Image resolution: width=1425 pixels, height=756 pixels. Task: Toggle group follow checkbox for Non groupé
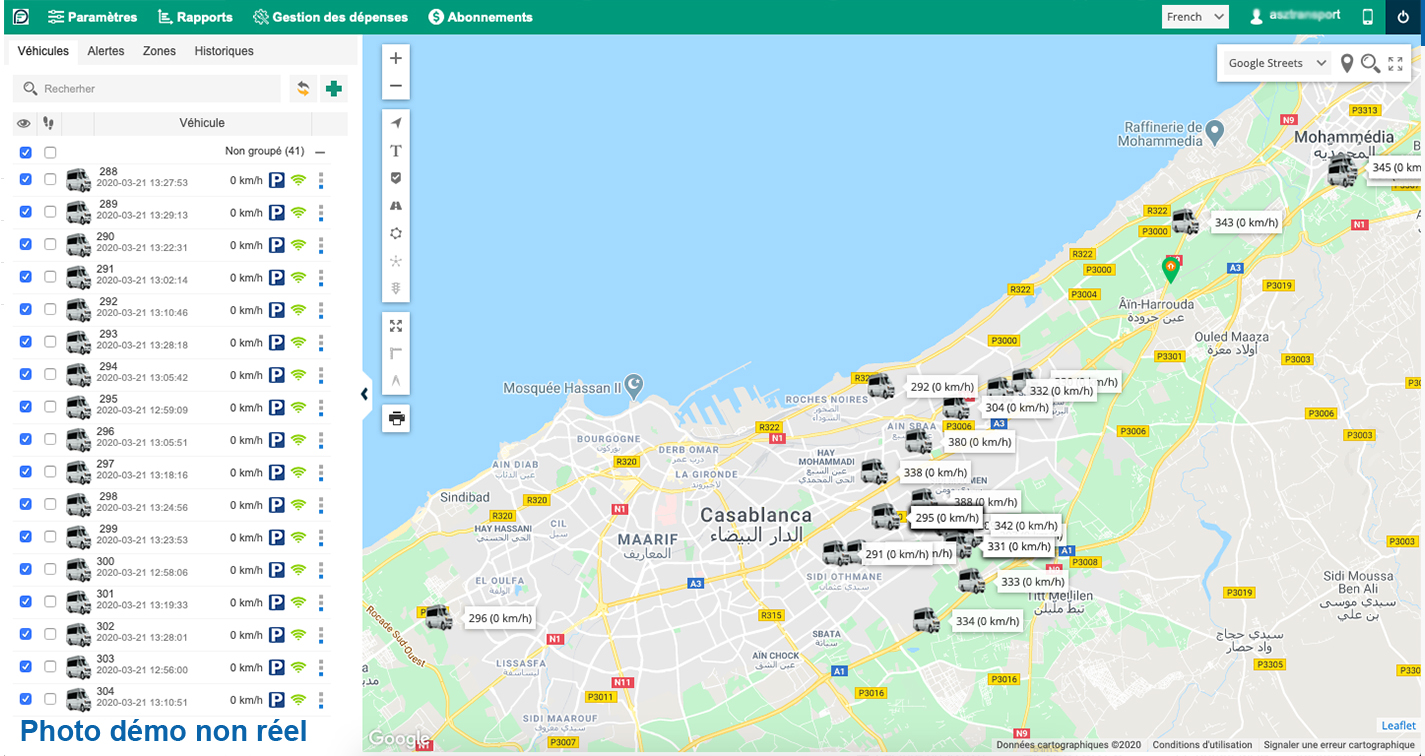coord(50,152)
